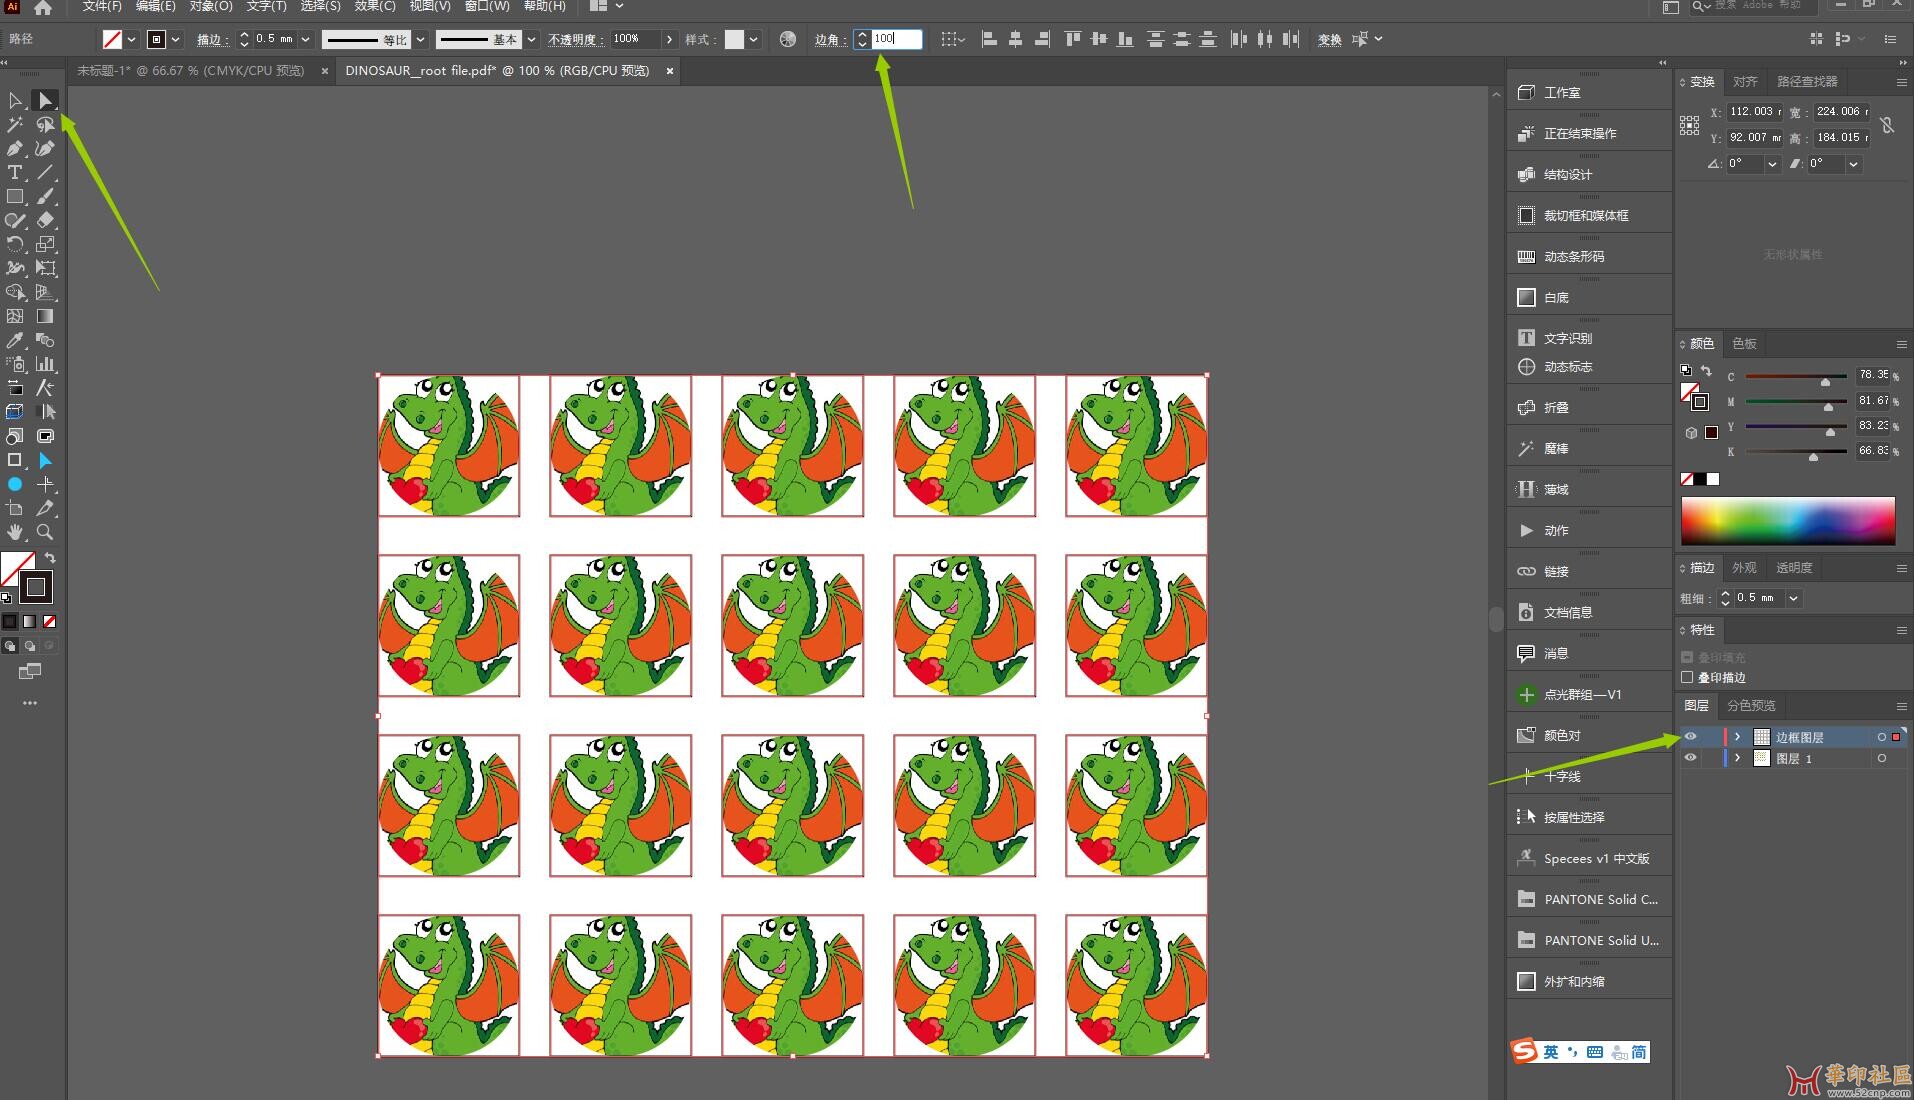Open the rotate angle dropdown in Transform panel
Image resolution: width=1914 pixels, height=1100 pixels.
1772,164
